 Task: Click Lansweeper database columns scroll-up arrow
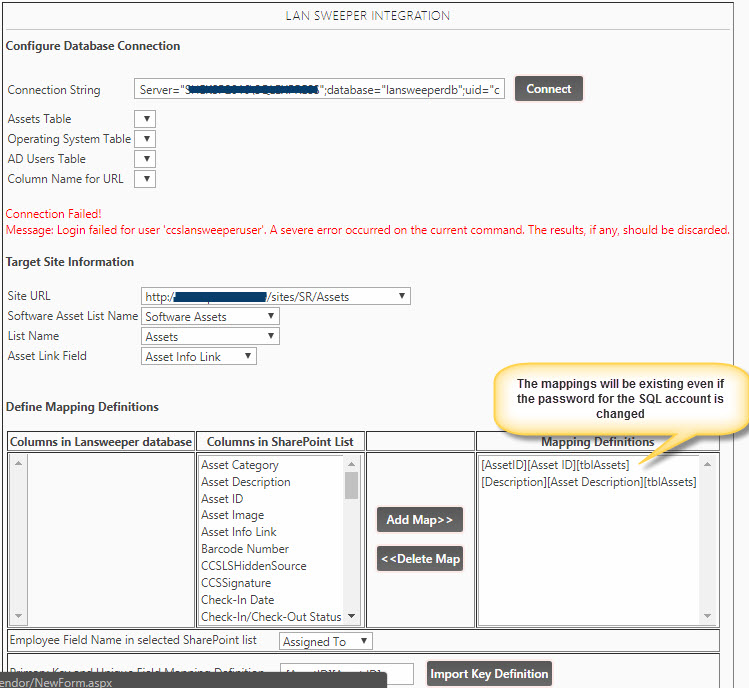tap(18, 463)
